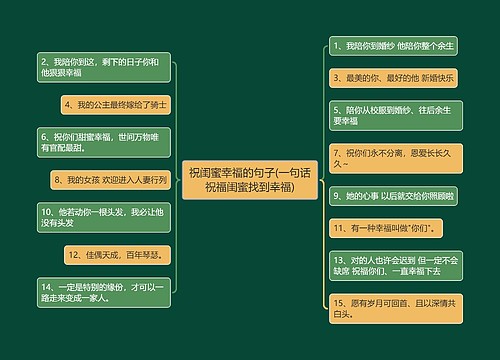Select node 5、陪你从校服到婚纱
Image resolution: width=500 pixels, height=360 pixels.
tap(396, 116)
